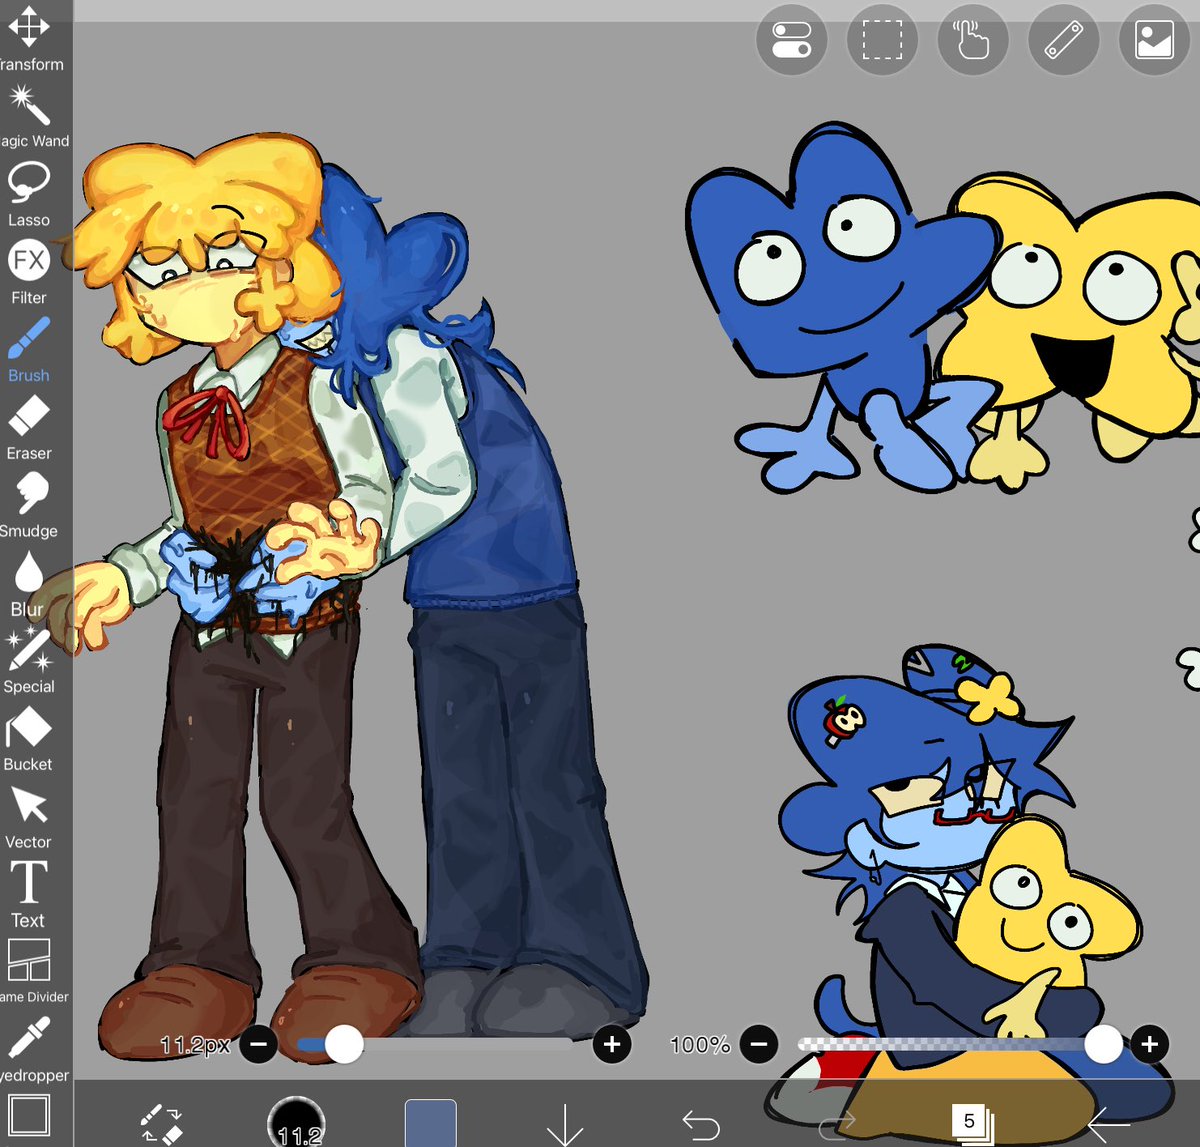The height and width of the screenshot is (1147, 1200).
Task: Open brush settings showing 11.2
Action: [298, 1122]
